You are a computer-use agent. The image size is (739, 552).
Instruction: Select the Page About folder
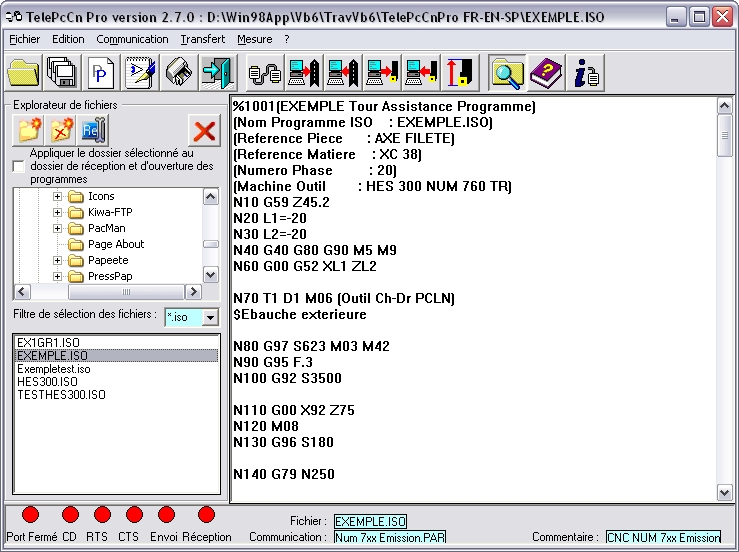[115, 244]
